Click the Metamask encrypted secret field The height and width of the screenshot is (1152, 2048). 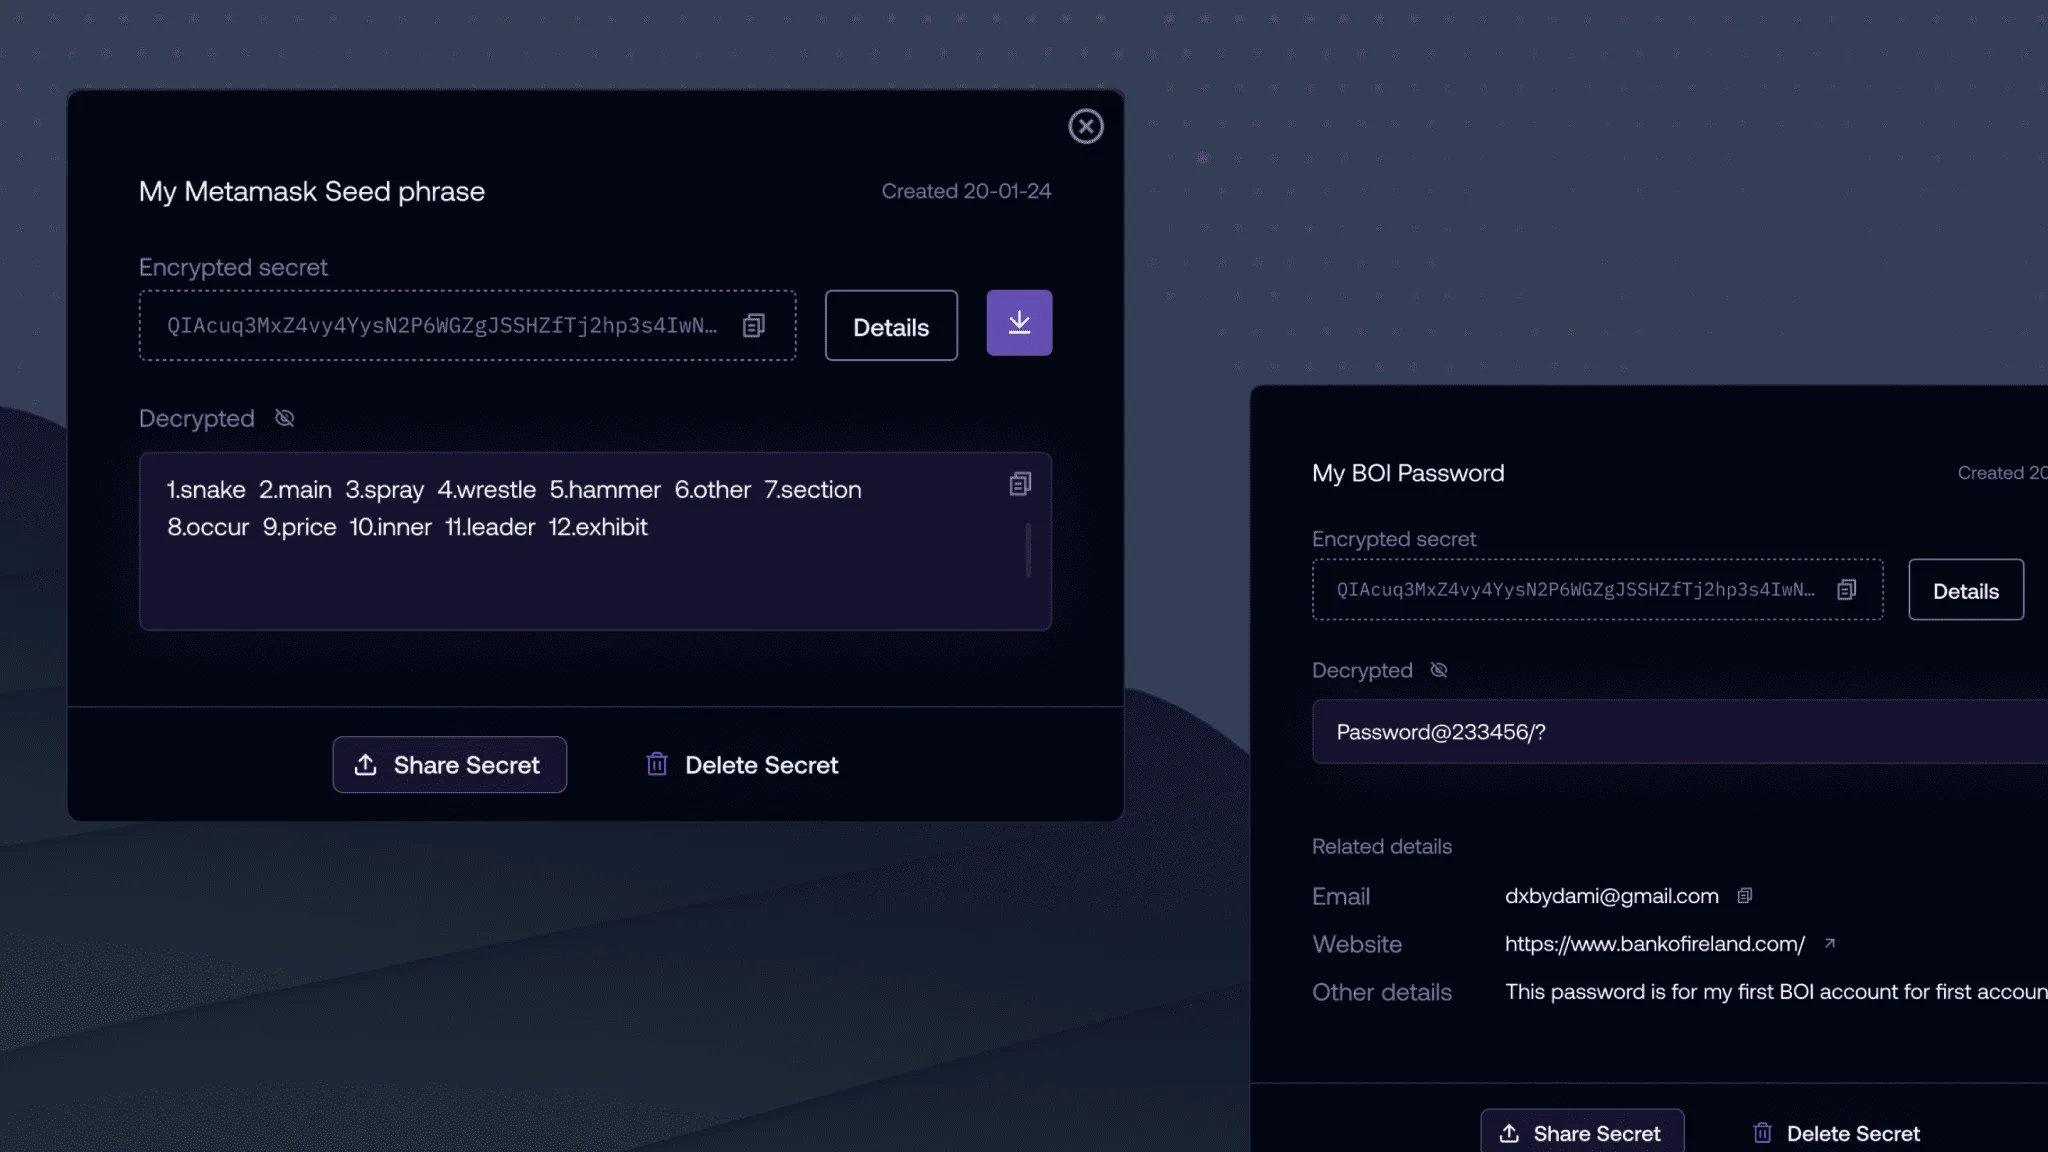442,326
